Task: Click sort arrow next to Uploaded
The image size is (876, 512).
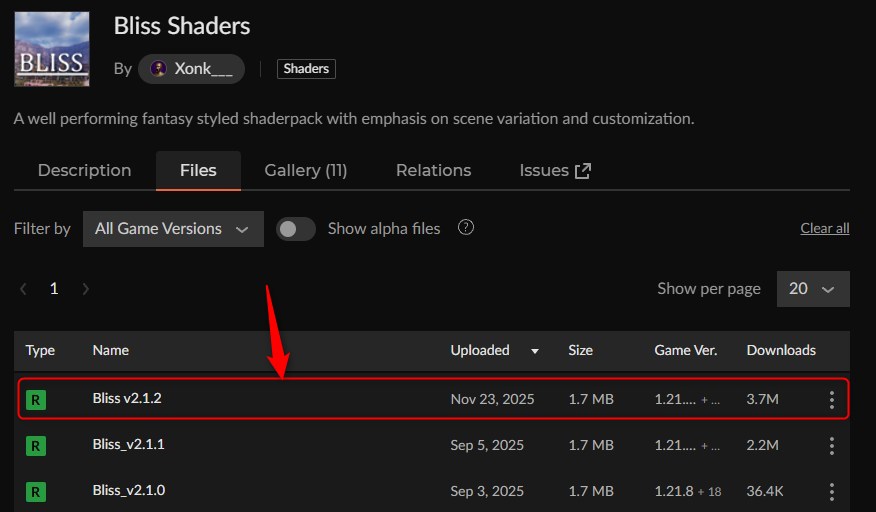Action: (535, 351)
